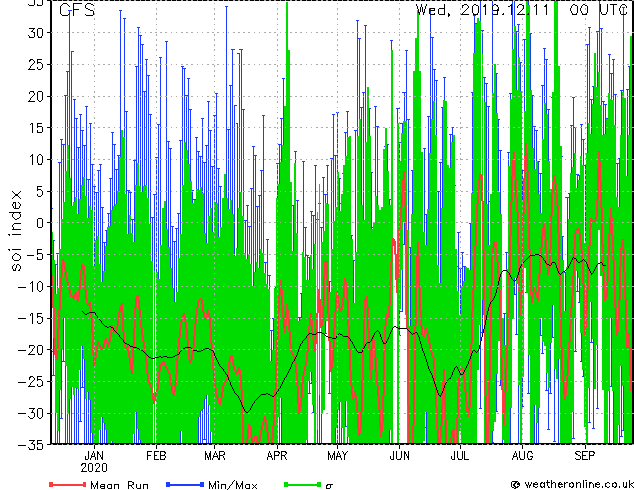The height and width of the screenshot is (490, 634).
Task: Click the 15 y-axis tick label
Action: pyautogui.click(x=36, y=128)
